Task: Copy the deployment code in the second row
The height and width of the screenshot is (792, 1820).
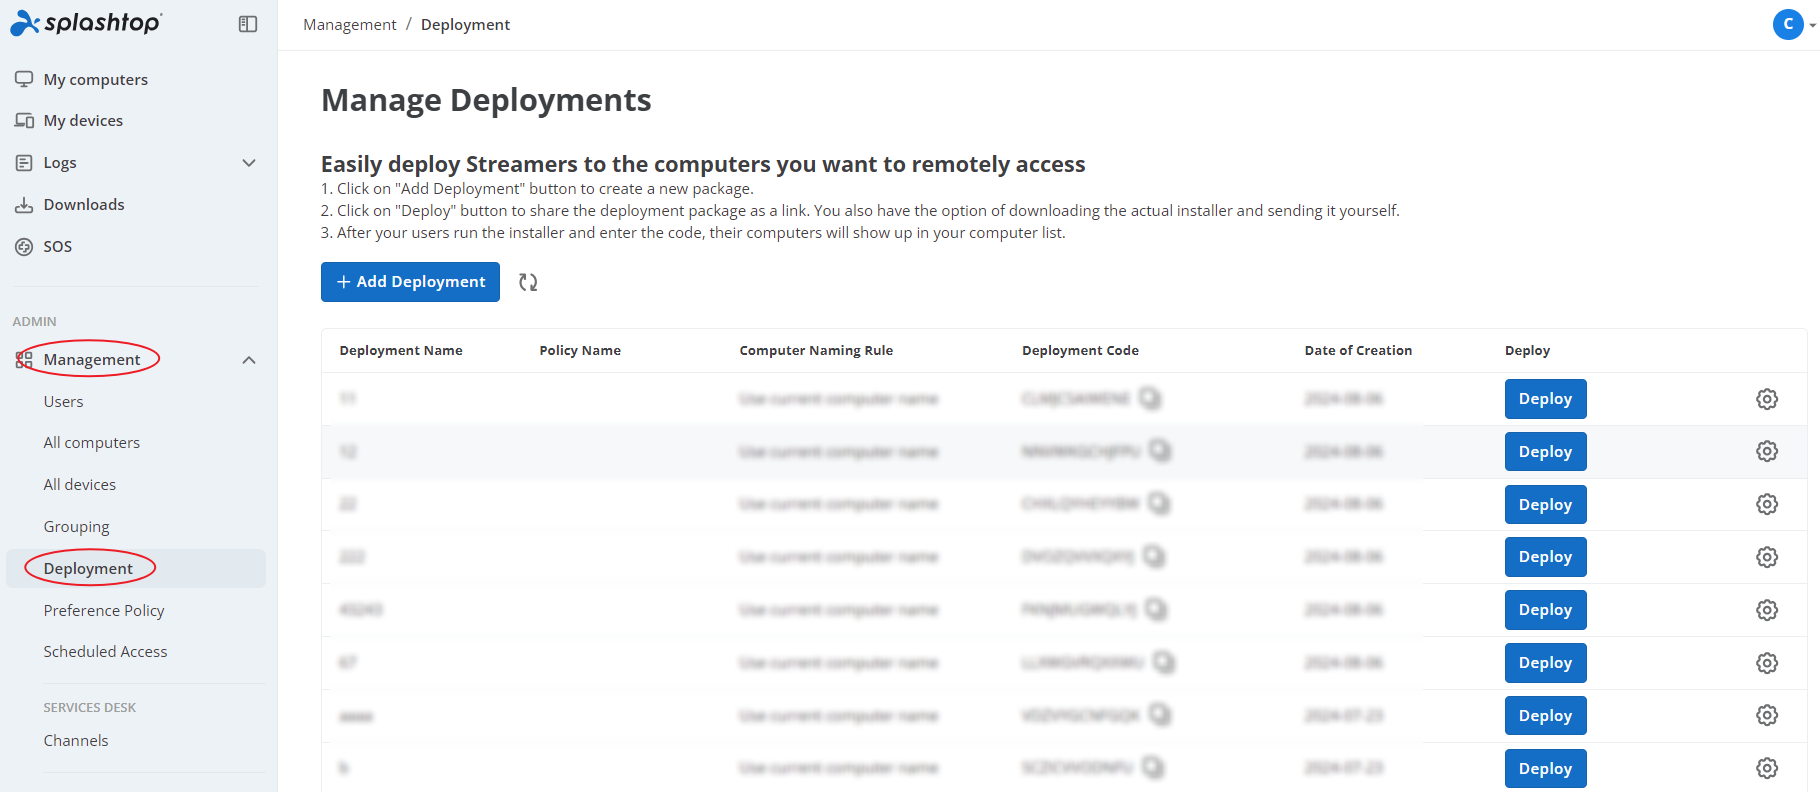Action: (x=1160, y=451)
